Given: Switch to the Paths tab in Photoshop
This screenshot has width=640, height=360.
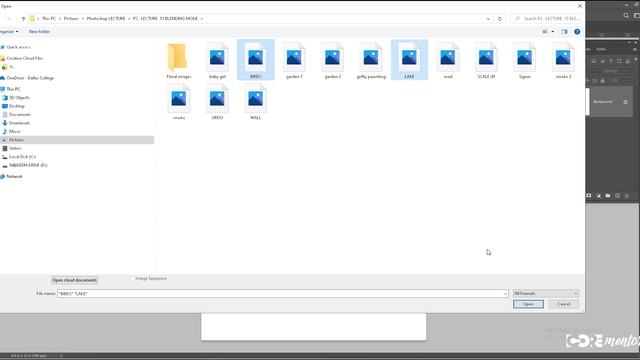Looking at the screenshot, I should pyautogui.click(x=601, y=49).
